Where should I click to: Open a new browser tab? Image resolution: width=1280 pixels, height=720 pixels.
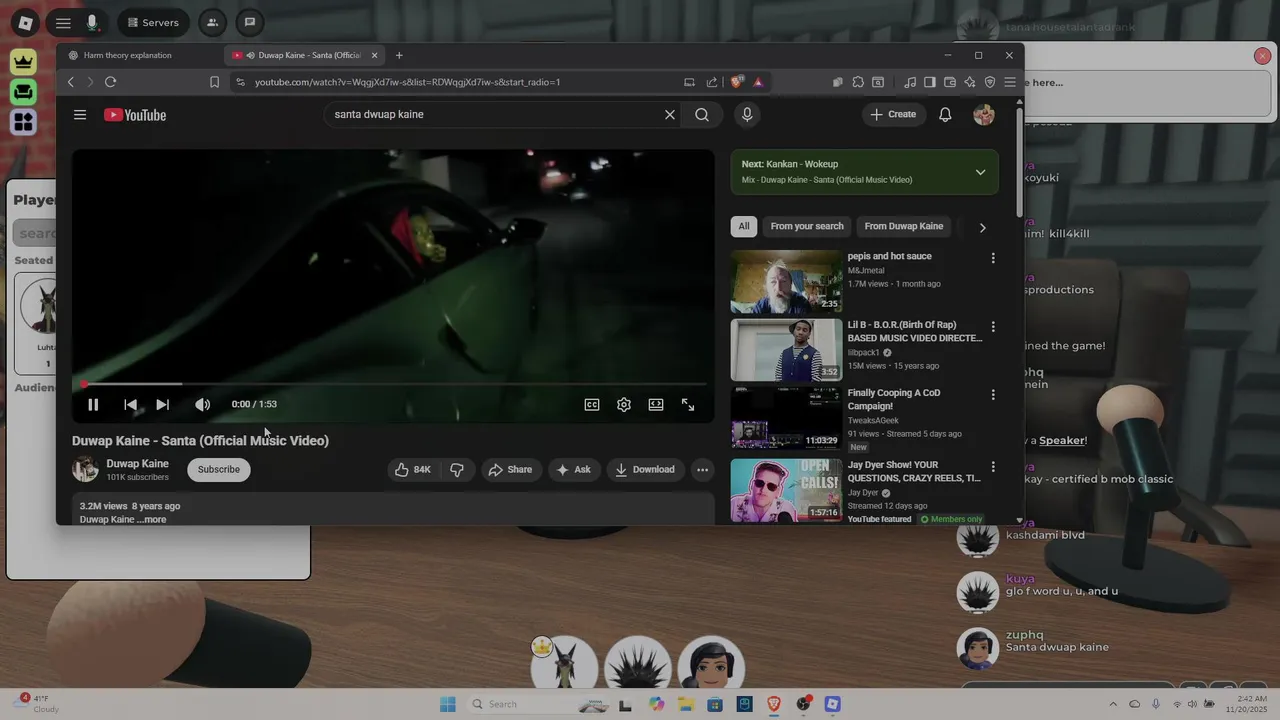pos(399,55)
